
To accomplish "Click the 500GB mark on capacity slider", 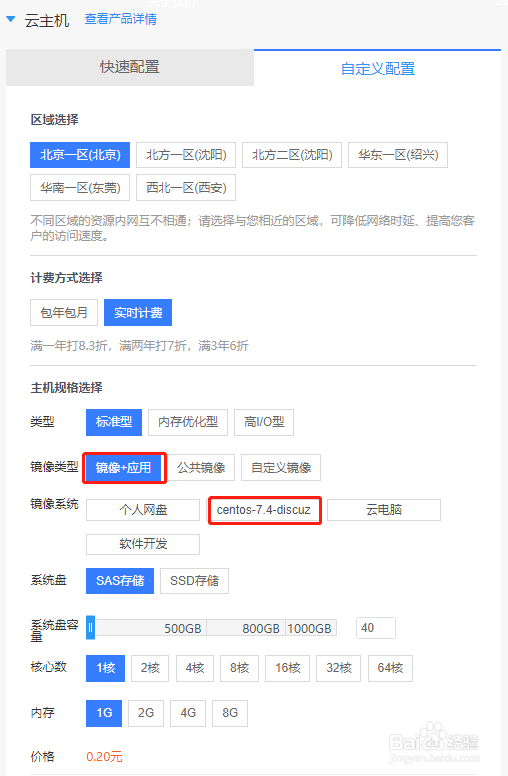I will 183,629.
